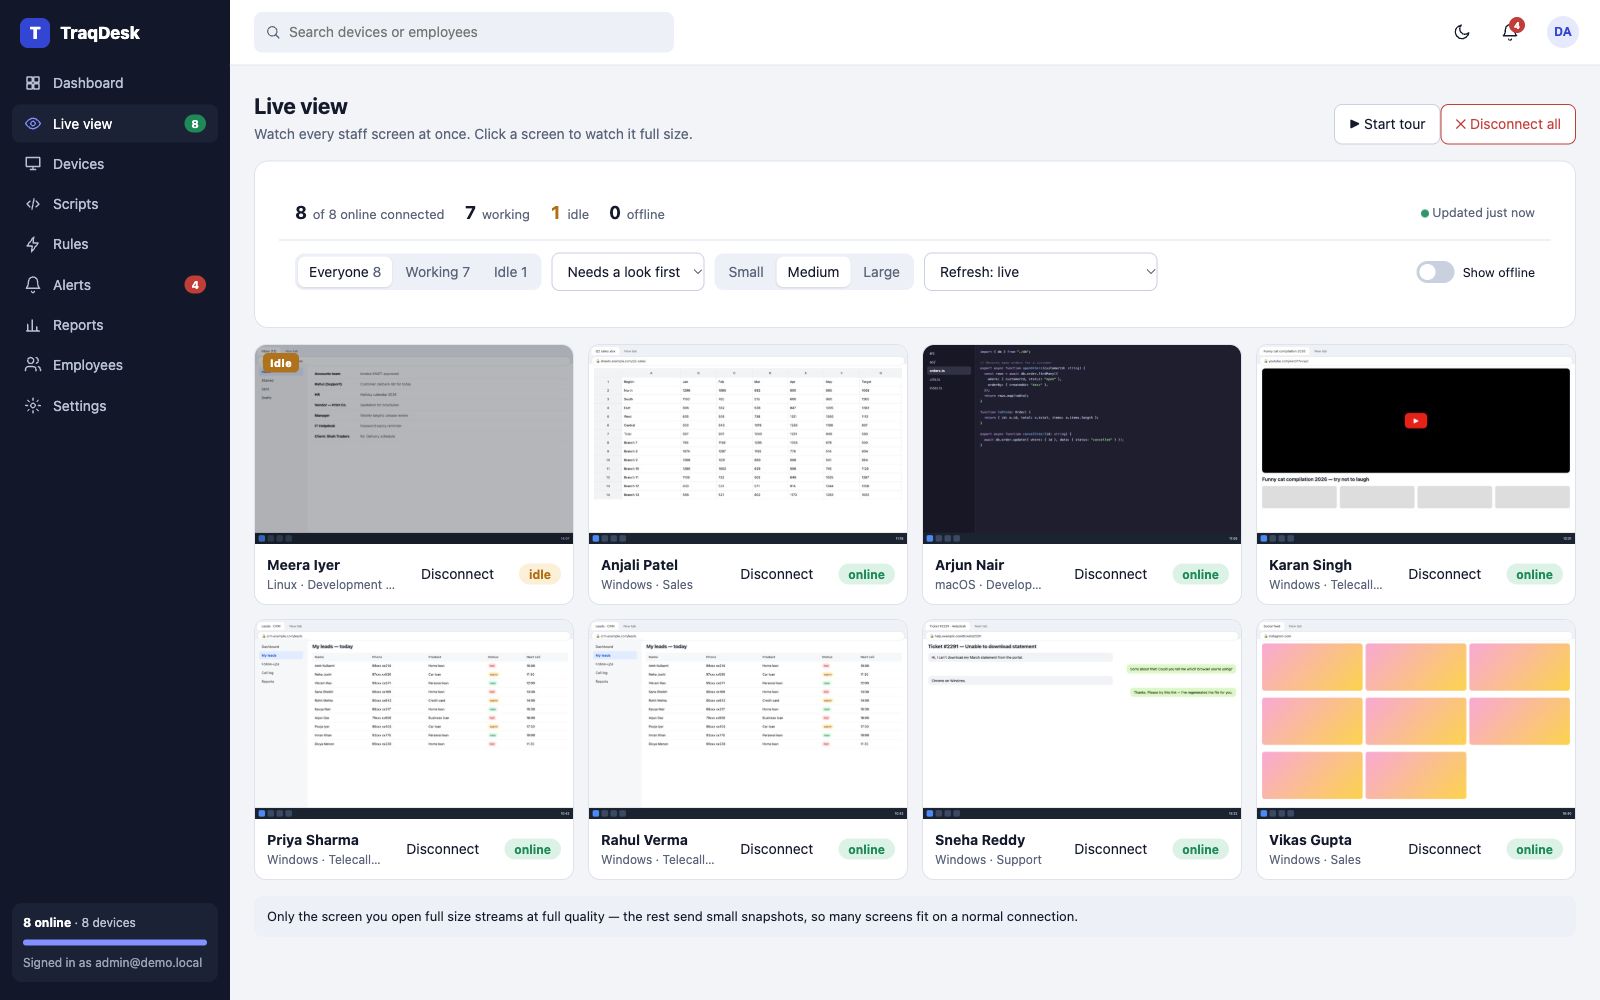Open Devices in the sidebar

point(115,164)
